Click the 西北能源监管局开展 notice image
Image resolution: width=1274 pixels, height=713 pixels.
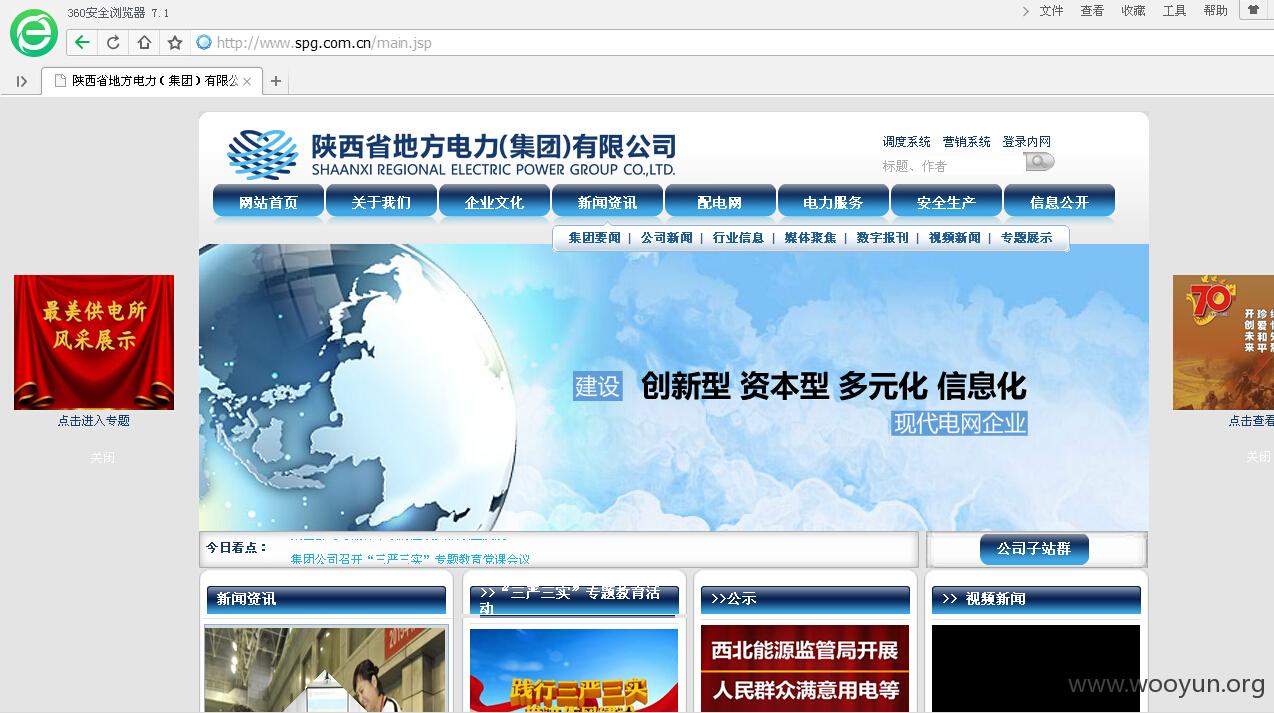pyautogui.click(x=805, y=669)
